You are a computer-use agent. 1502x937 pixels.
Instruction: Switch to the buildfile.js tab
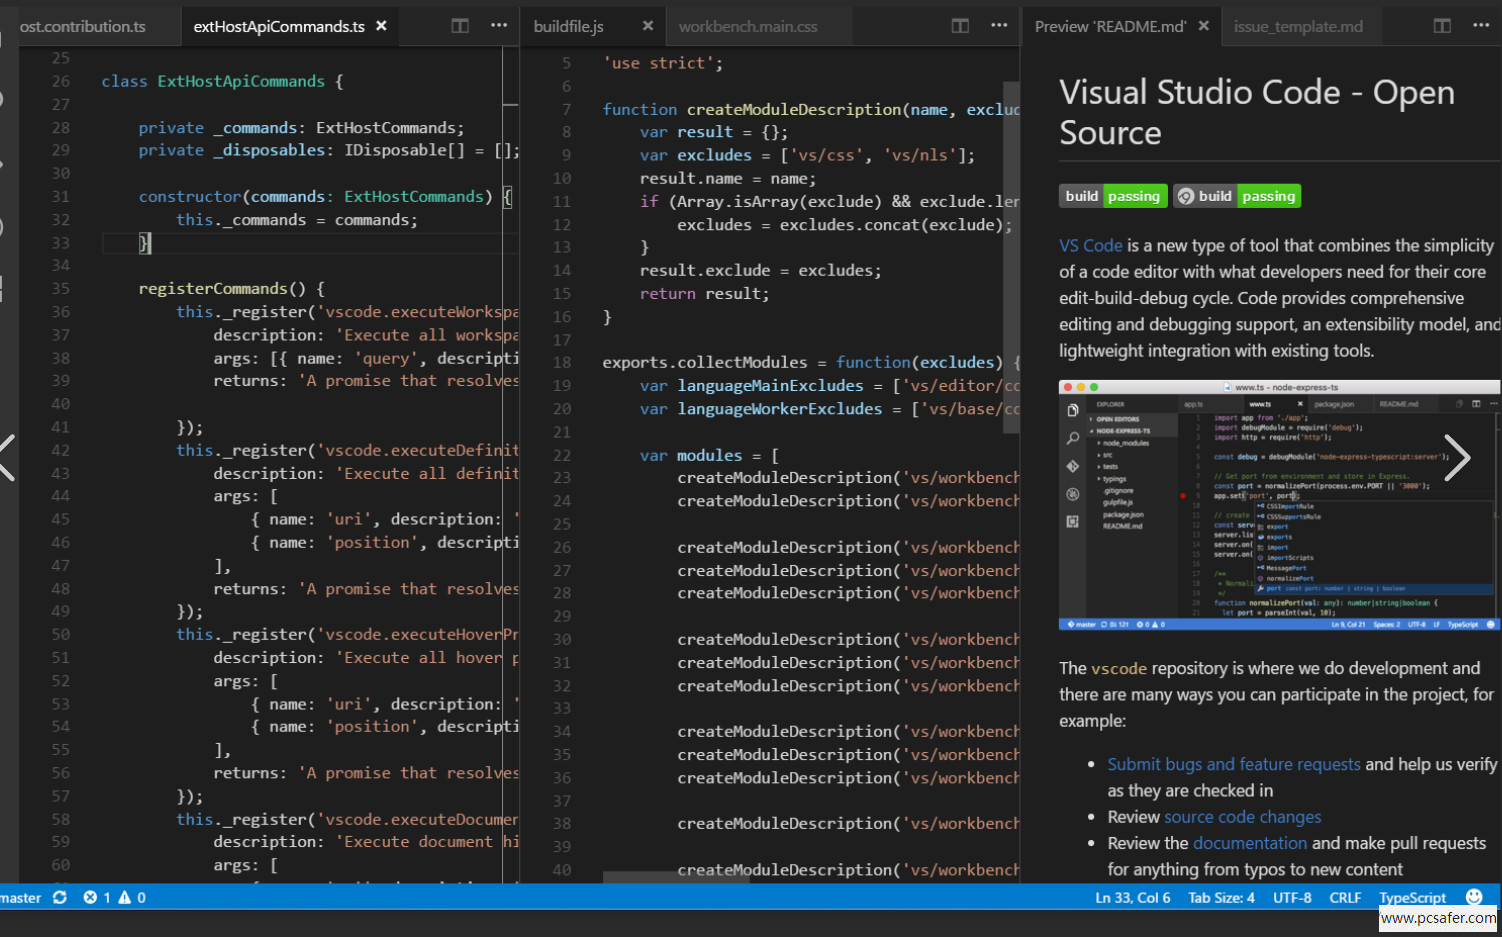pyautogui.click(x=569, y=25)
